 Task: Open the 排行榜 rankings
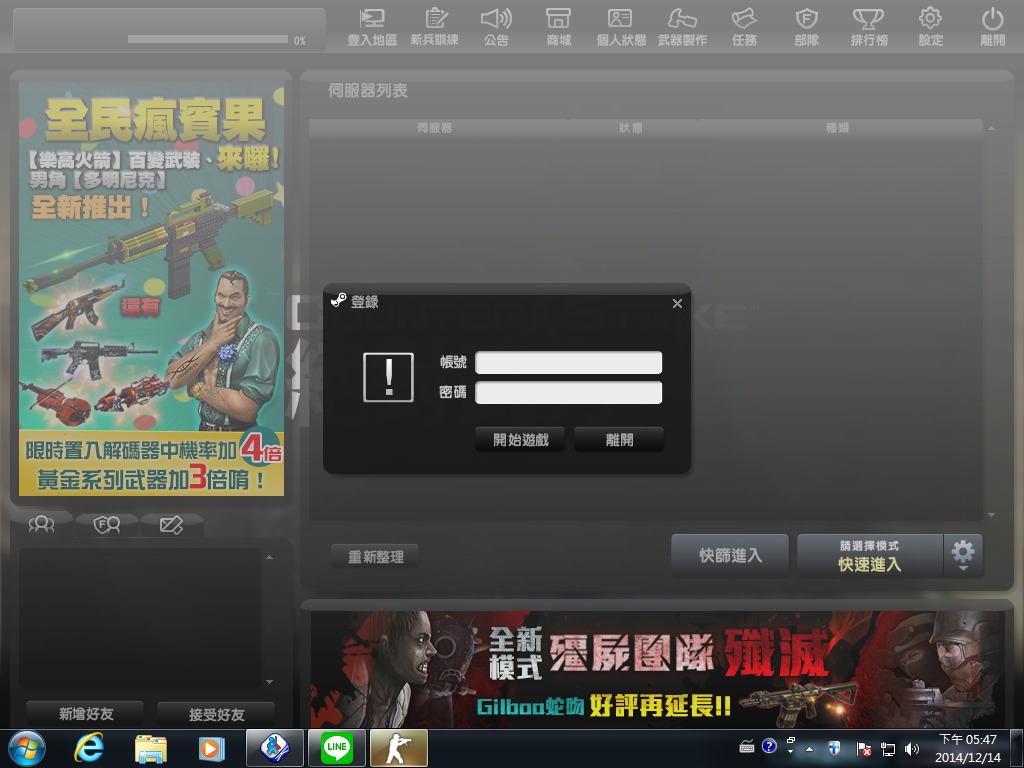pyautogui.click(x=869, y=27)
